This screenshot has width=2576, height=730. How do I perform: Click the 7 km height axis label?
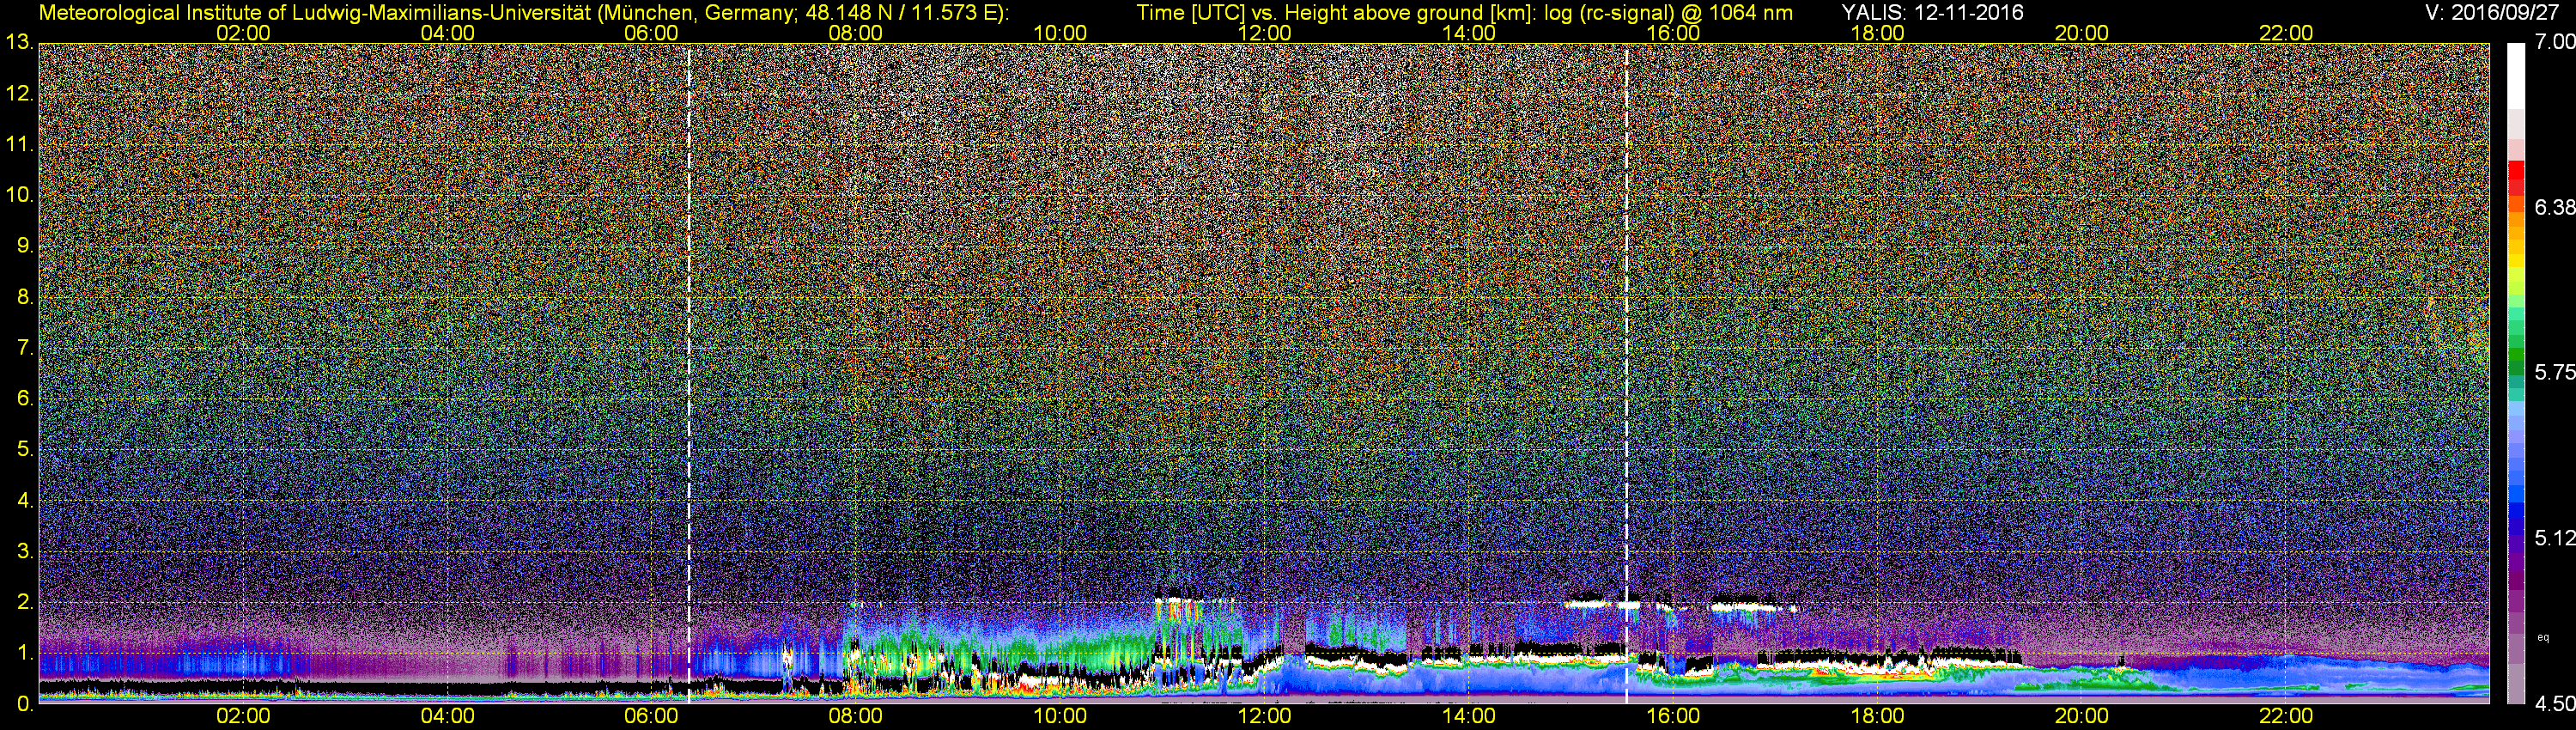(x=25, y=348)
